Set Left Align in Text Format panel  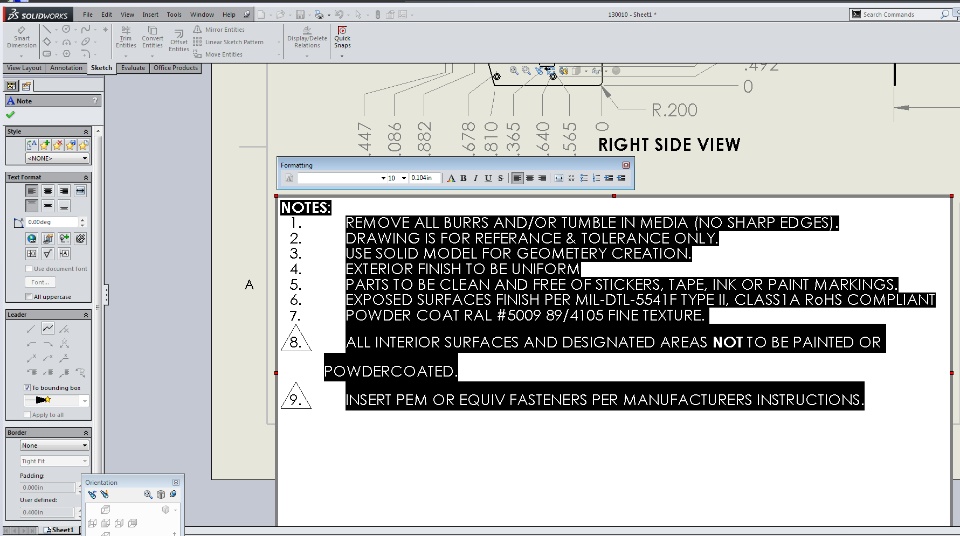tap(31, 191)
